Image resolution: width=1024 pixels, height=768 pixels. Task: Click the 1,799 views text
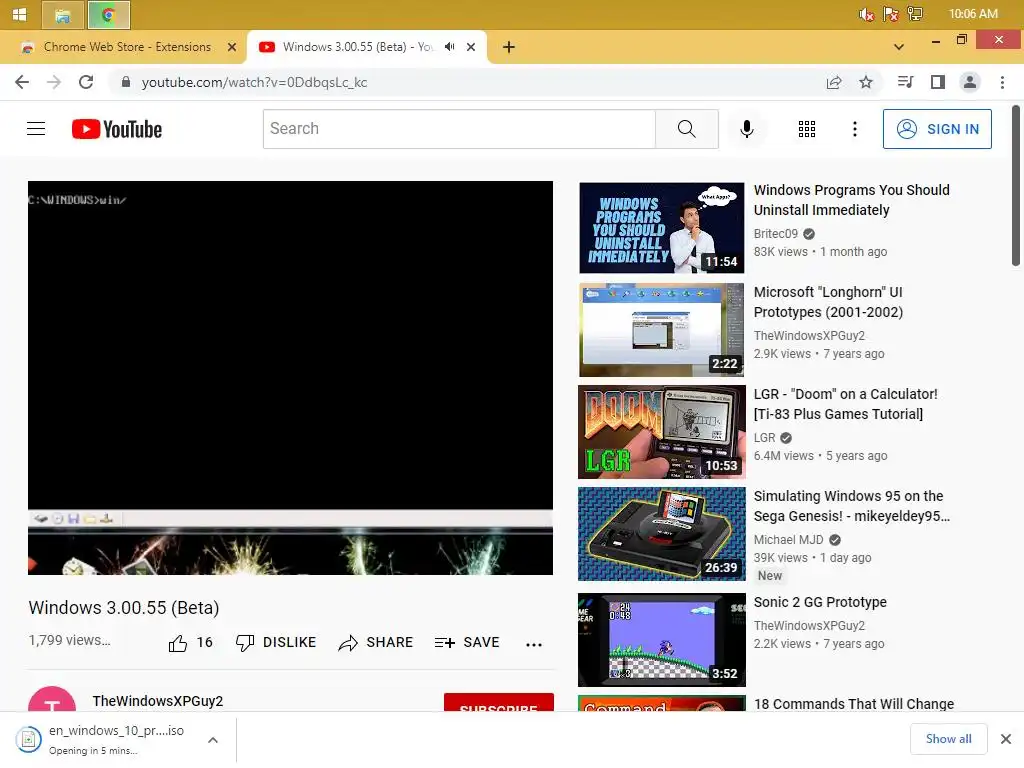pos(69,640)
